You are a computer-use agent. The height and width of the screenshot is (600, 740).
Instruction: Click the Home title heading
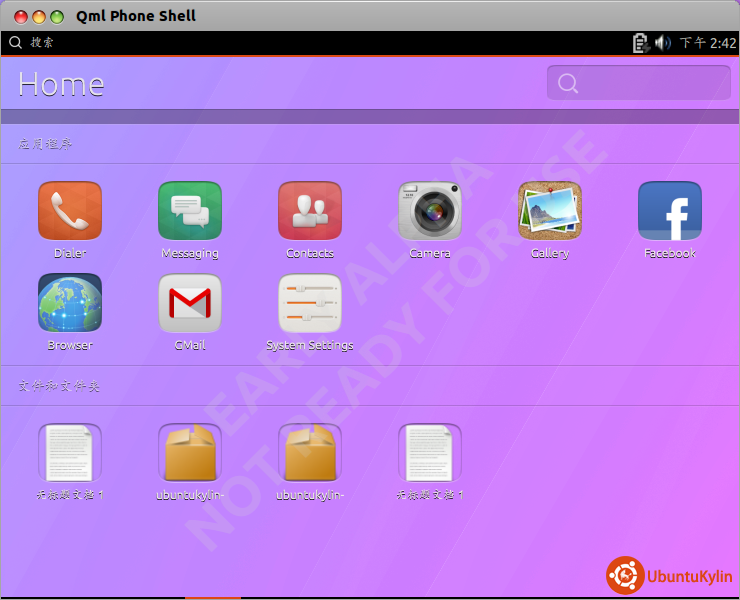pyautogui.click(x=61, y=84)
